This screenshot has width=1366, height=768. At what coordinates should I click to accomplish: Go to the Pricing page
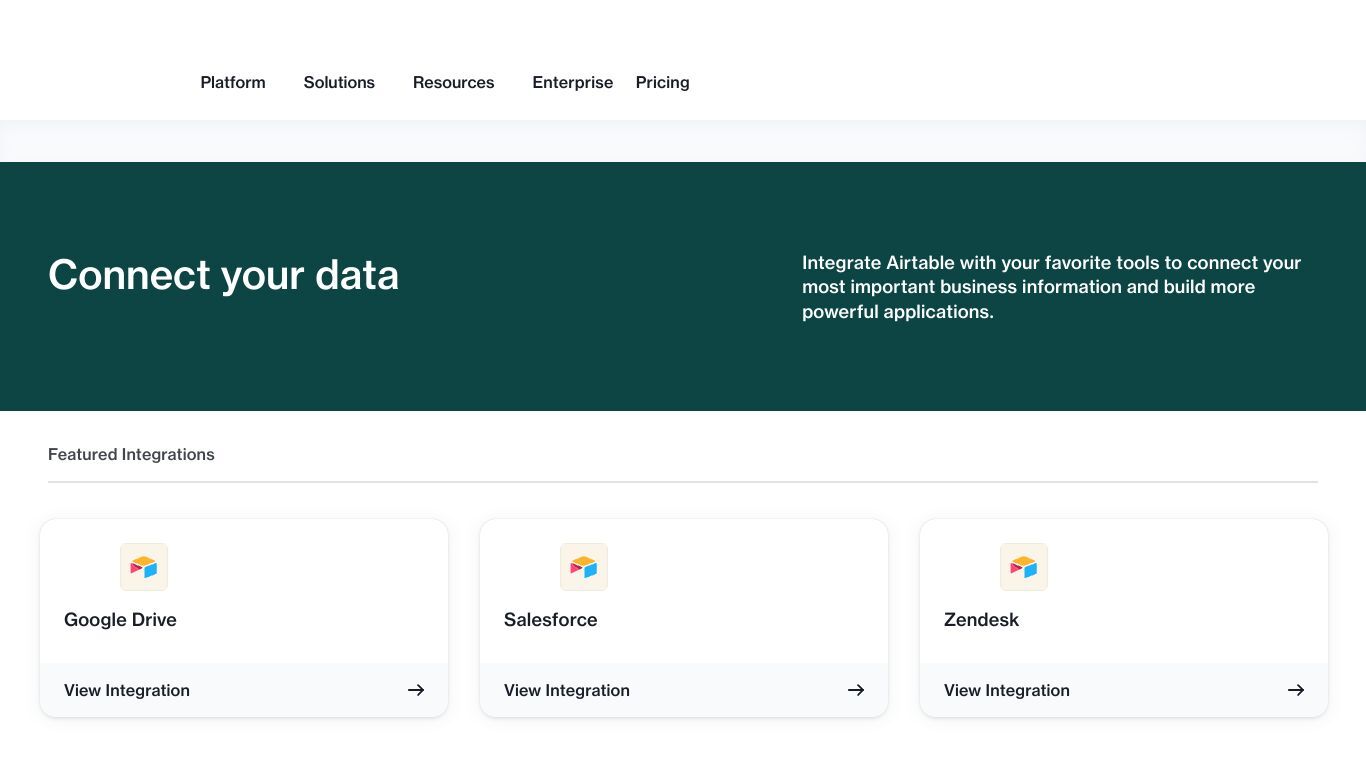(x=662, y=82)
